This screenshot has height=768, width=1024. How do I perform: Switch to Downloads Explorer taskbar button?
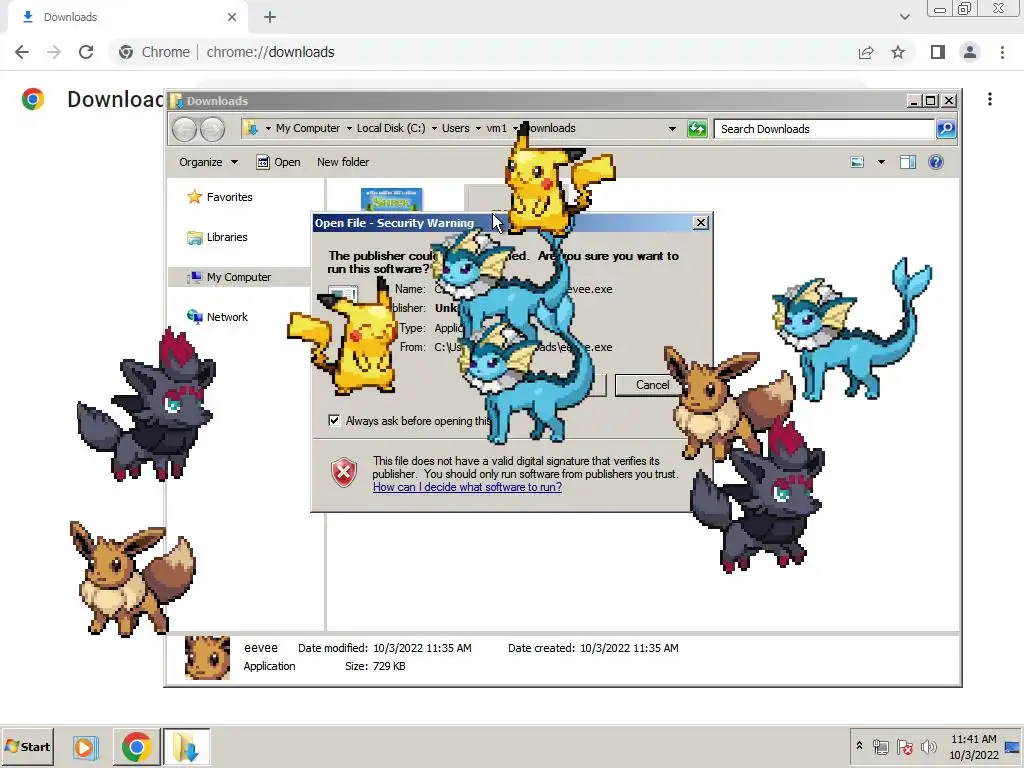point(186,746)
